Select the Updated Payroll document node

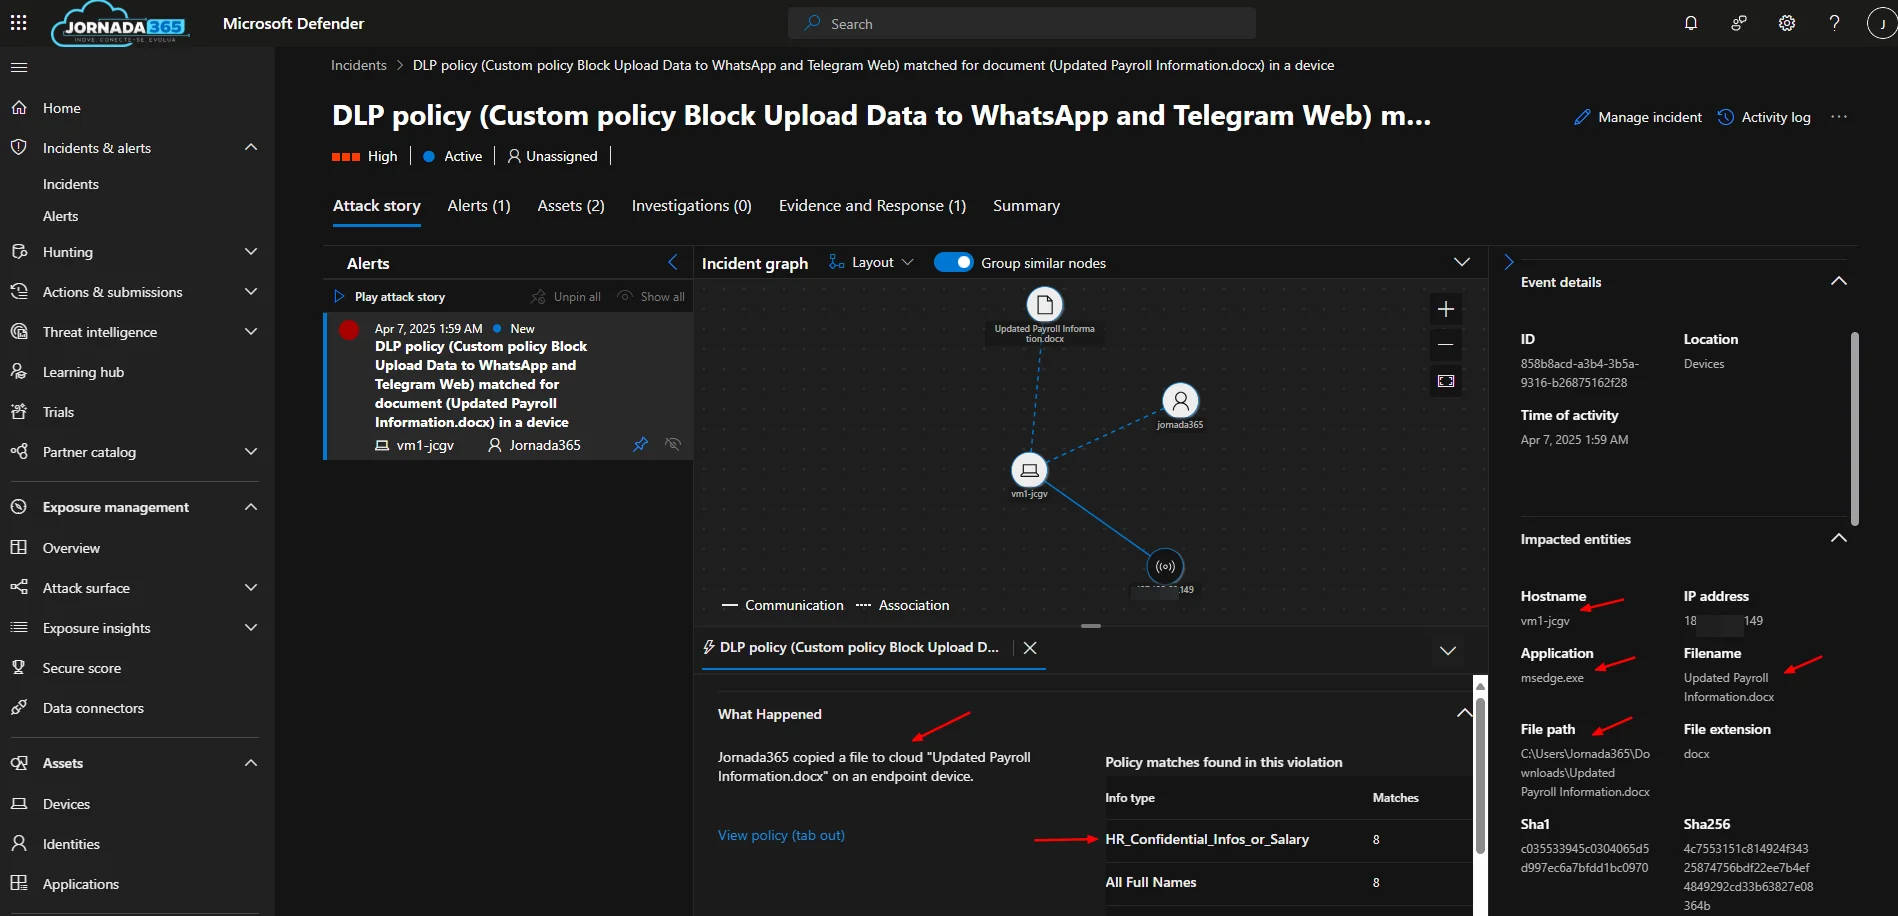point(1045,305)
